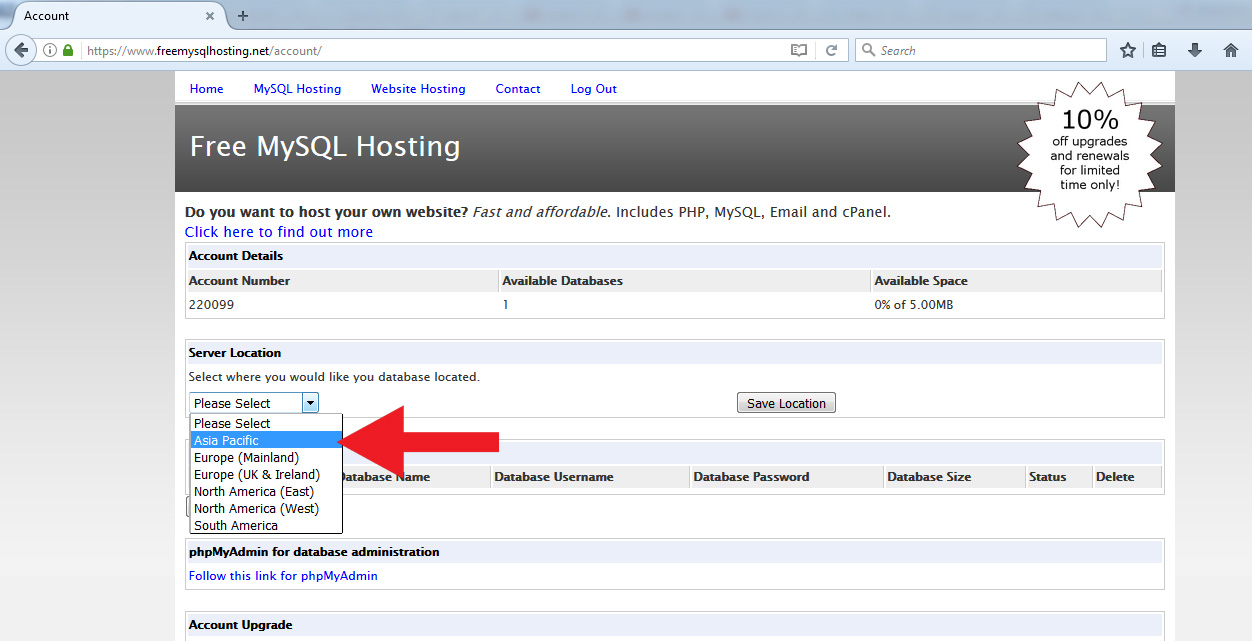Click the green padlock security icon
1252x641 pixels.
[68, 50]
